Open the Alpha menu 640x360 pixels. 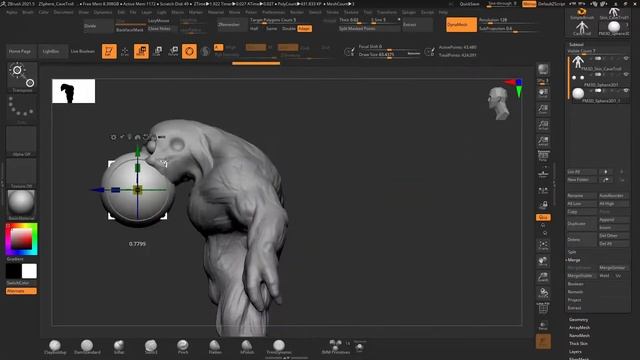click(12, 12)
